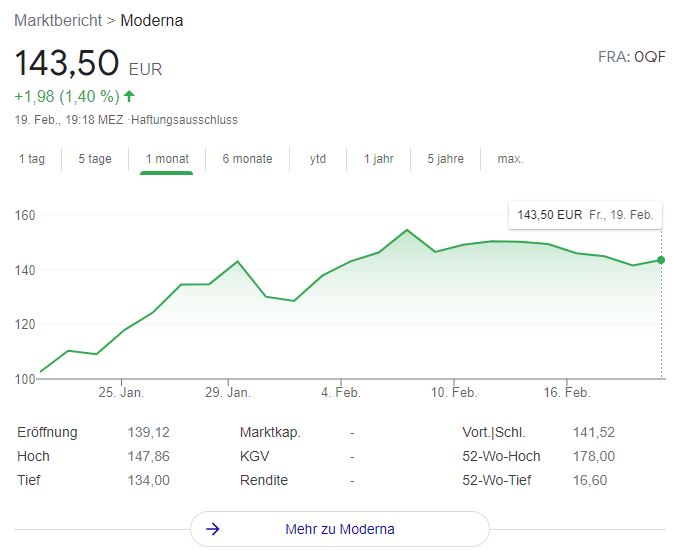Viewport: 674px width, 550px height.
Task: Click the FRA: 0QF ticker symbol
Action: 632,57
